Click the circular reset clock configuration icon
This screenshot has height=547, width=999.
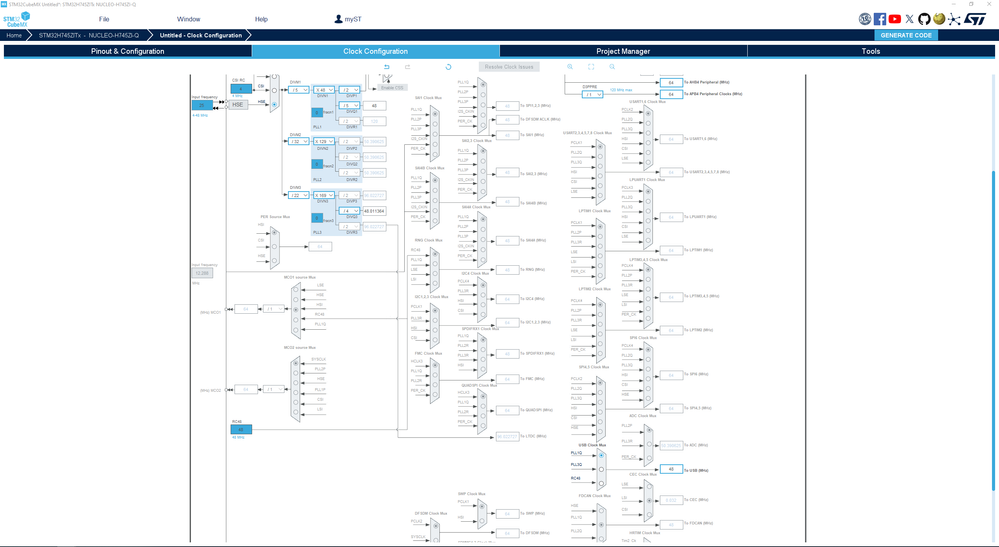pos(448,67)
